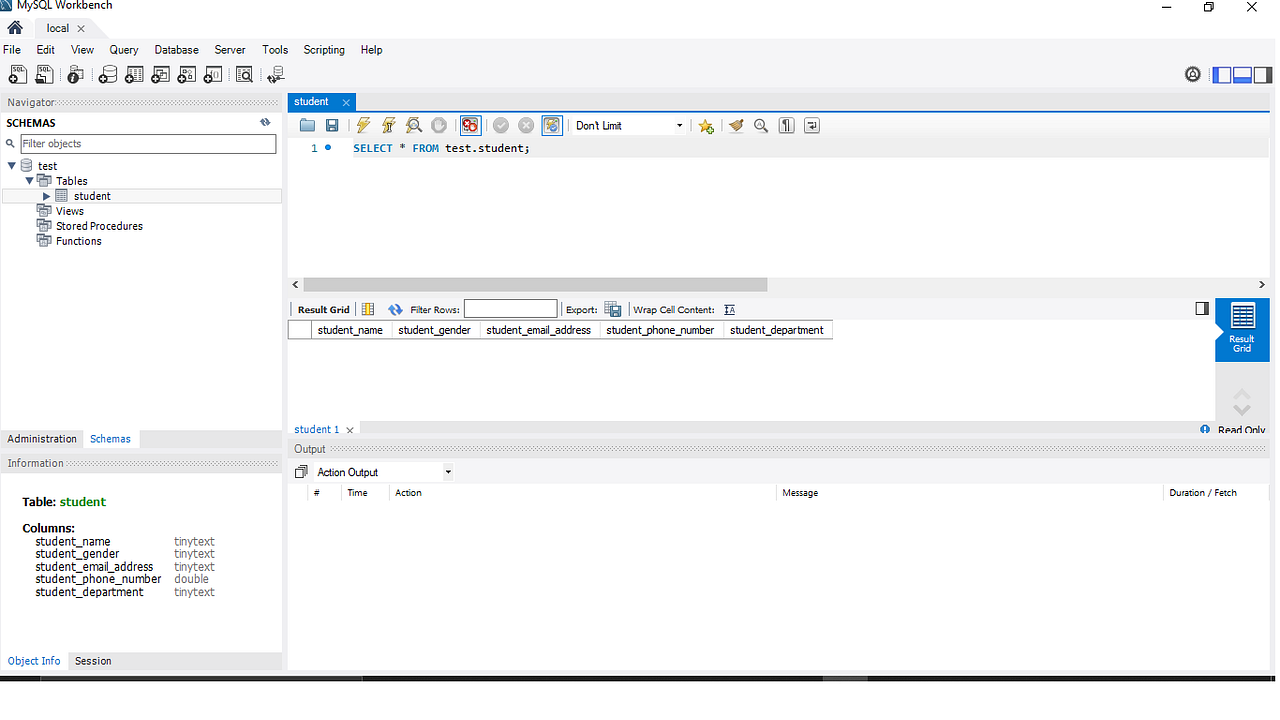1280x720 pixels.
Task: Toggle wrap cell content in results
Action: (729, 309)
